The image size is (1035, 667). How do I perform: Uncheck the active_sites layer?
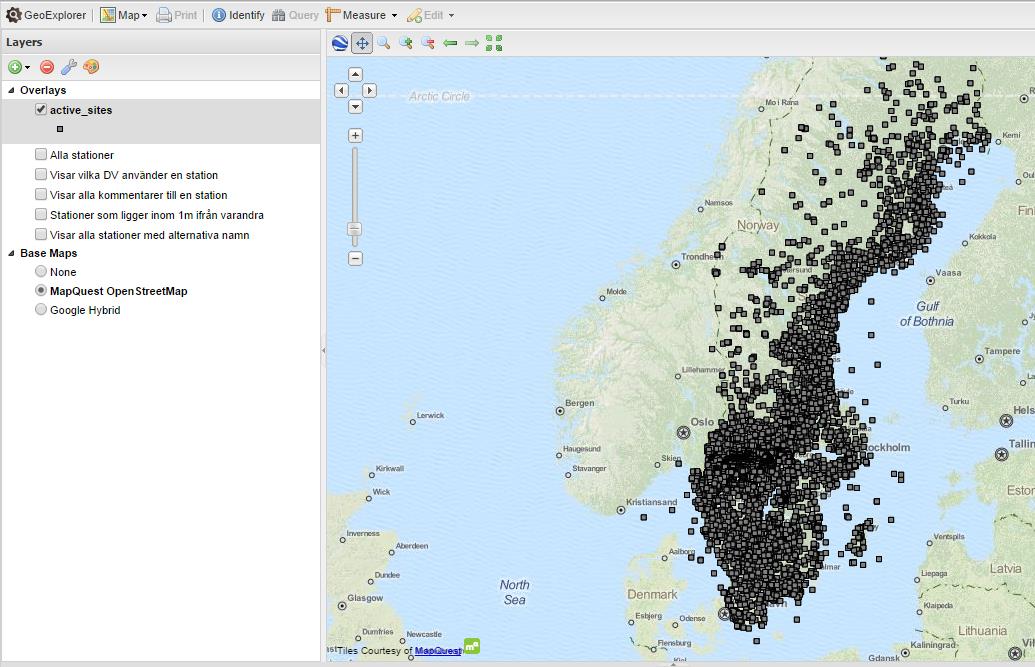tap(41, 110)
